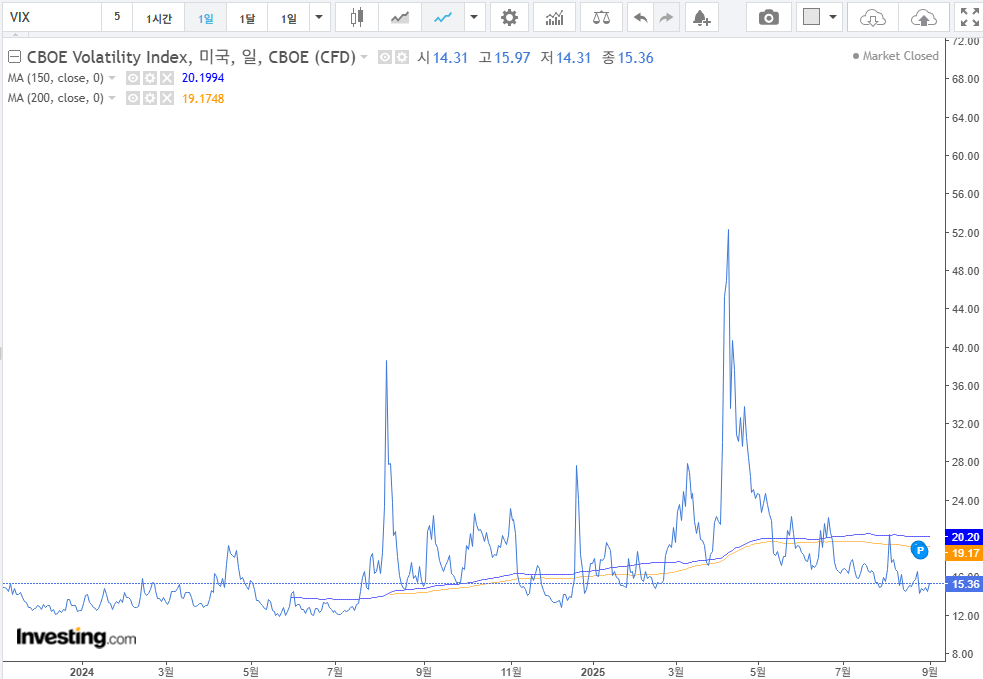983x679 pixels.
Task: Toggle visibility of the CBOE Volatility Index series
Action: click(x=385, y=58)
